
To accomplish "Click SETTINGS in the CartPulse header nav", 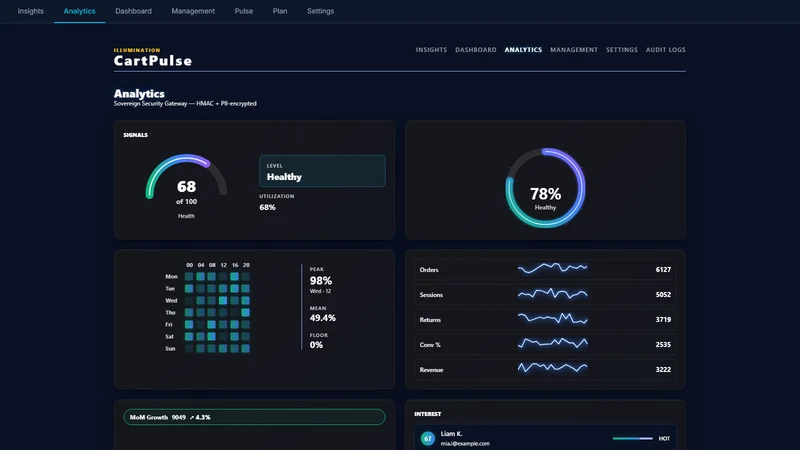I will [622, 50].
